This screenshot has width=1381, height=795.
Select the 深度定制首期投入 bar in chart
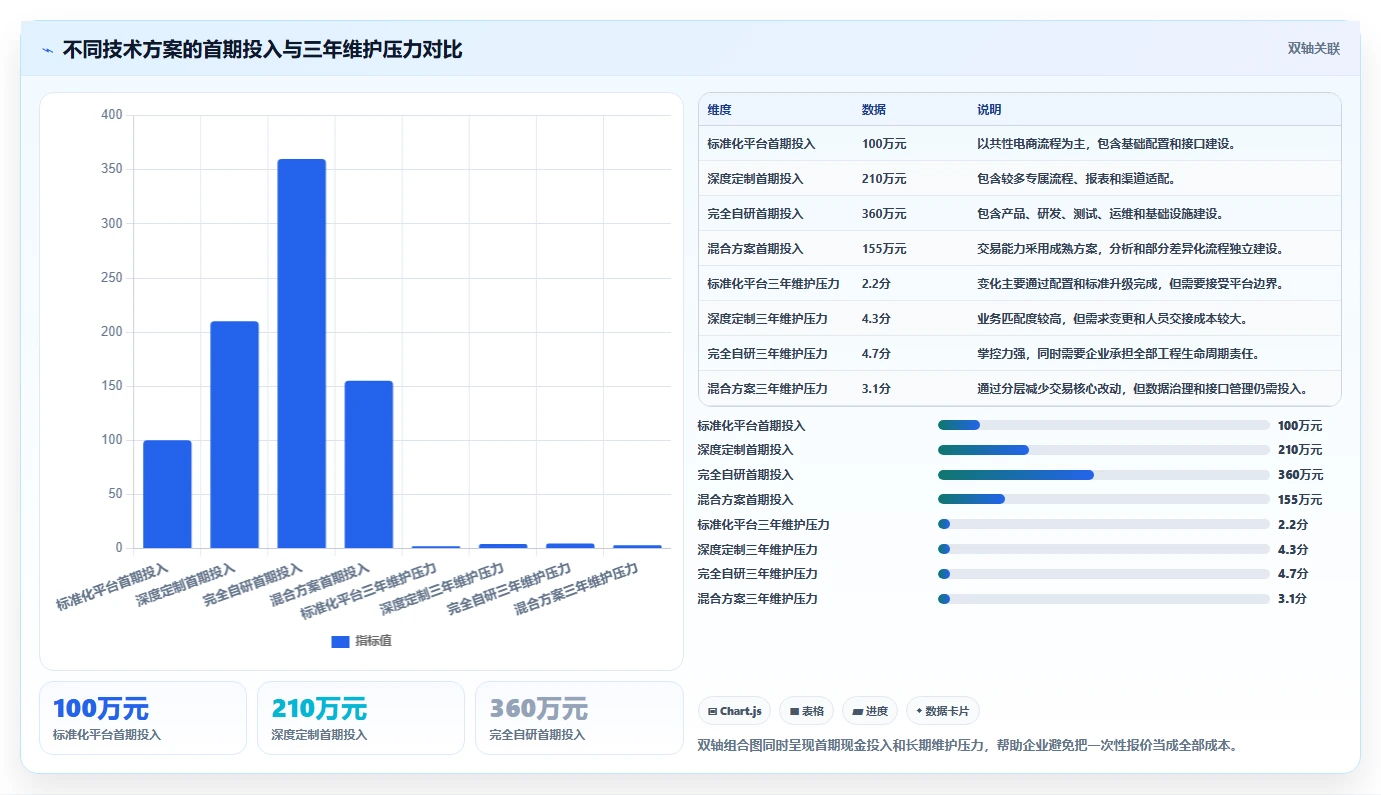click(x=234, y=435)
